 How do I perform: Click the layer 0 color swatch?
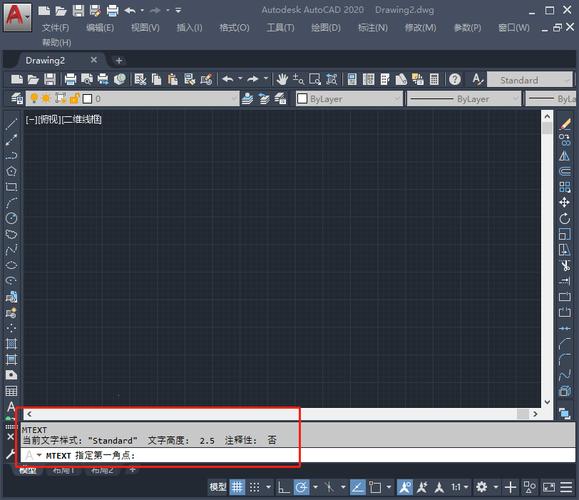coord(88,99)
